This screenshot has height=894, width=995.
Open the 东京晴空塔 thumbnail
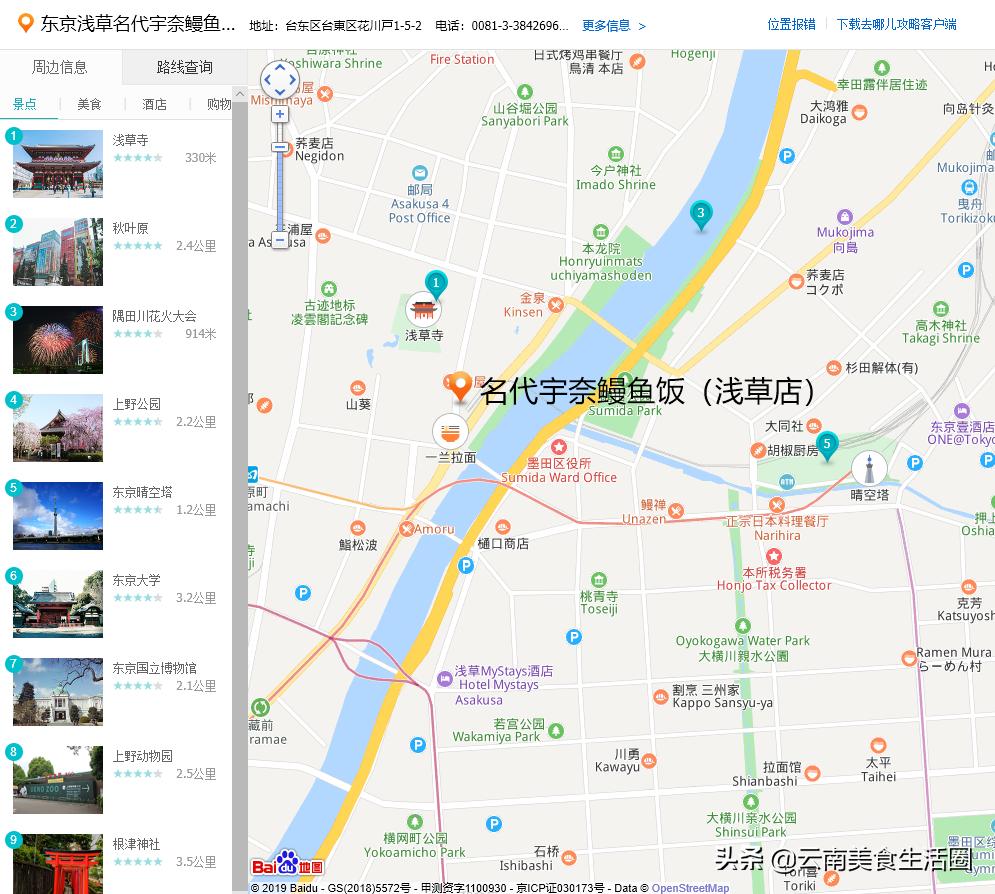pyautogui.click(x=58, y=516)
